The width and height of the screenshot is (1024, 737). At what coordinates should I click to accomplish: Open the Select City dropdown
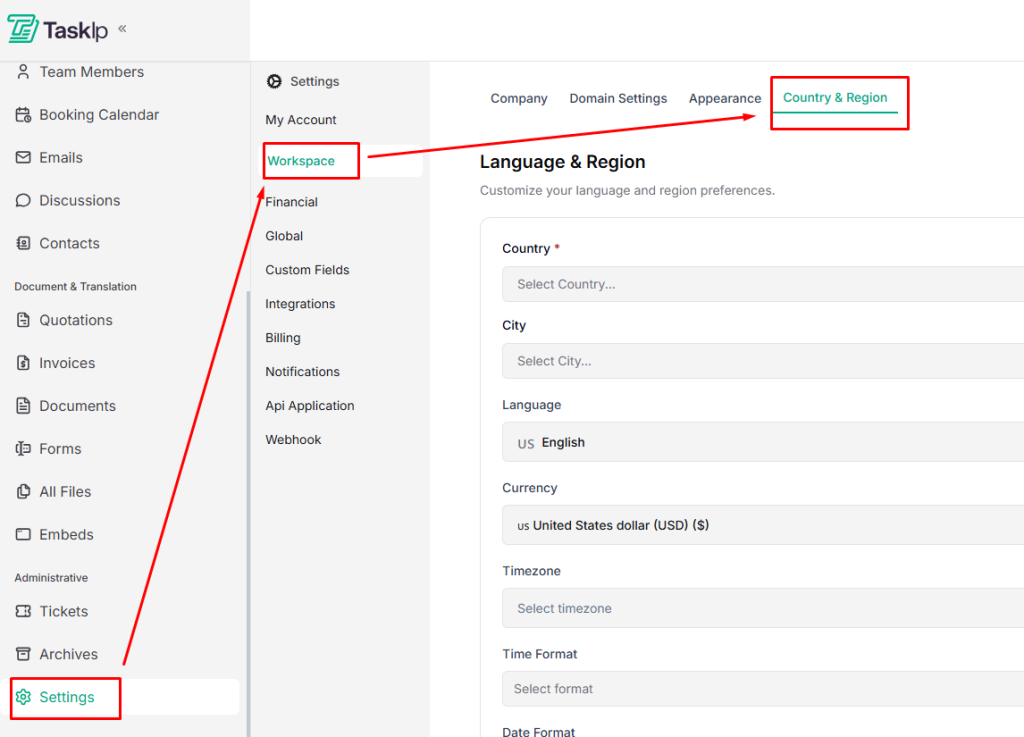pos(762,361)
